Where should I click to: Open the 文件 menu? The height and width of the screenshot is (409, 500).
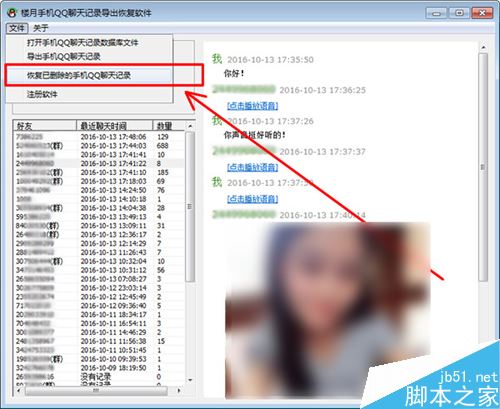click(x=17, y=28)
